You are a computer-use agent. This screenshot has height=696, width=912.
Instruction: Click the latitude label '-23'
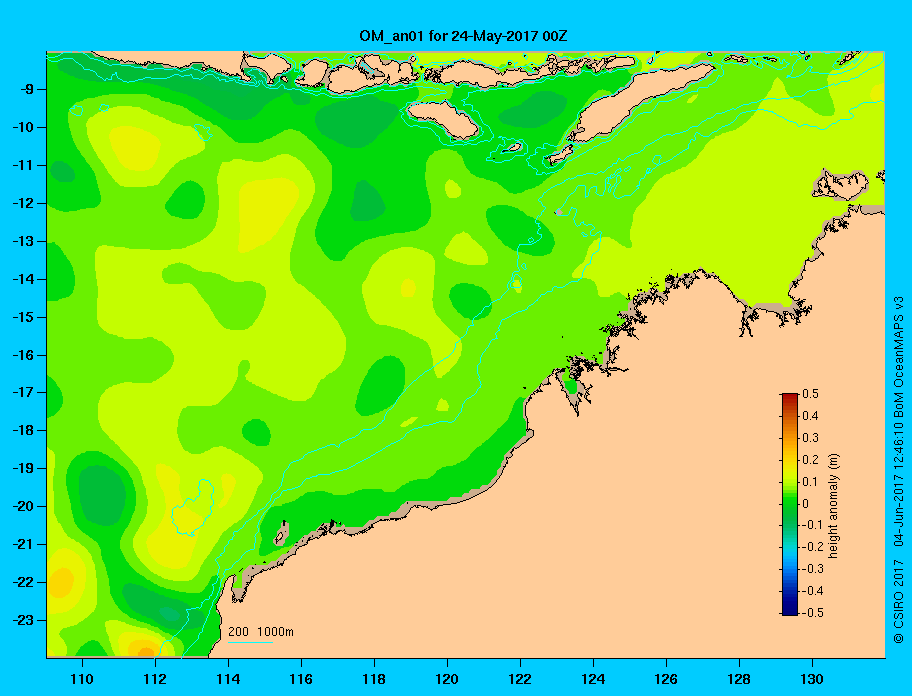tap(23, 620)
